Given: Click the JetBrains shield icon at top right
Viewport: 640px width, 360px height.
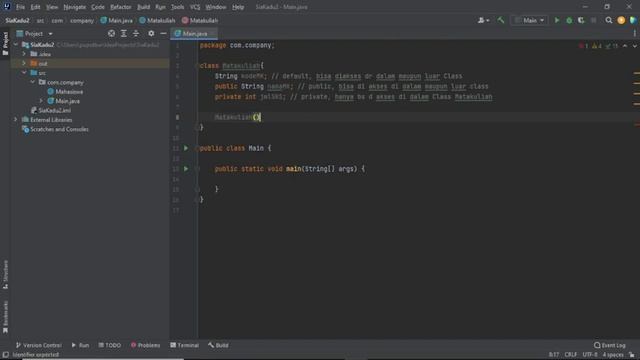Looking at the screenshot, I should pos(633,20).
